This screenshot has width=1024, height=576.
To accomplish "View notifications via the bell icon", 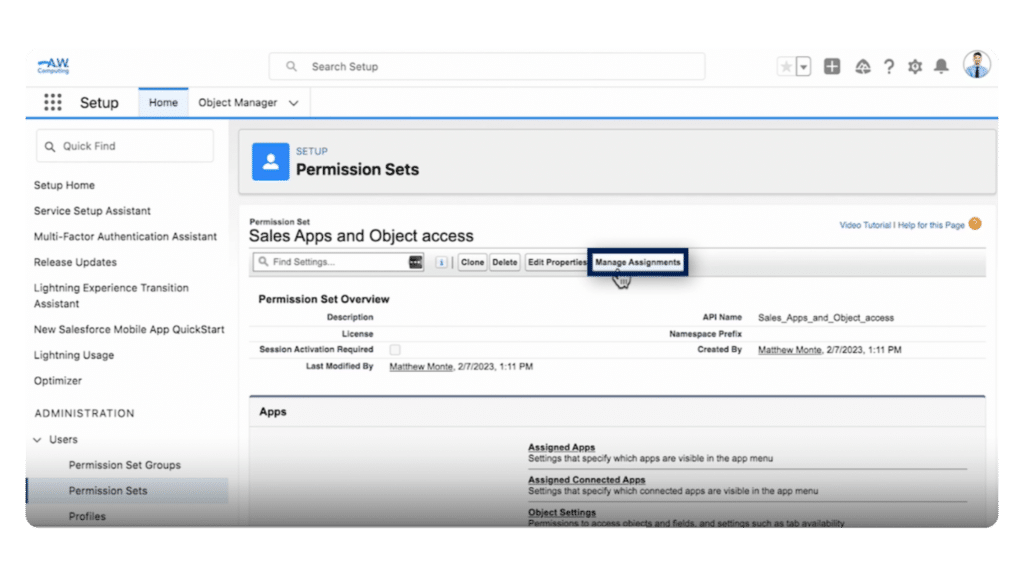I will [940, 66].
